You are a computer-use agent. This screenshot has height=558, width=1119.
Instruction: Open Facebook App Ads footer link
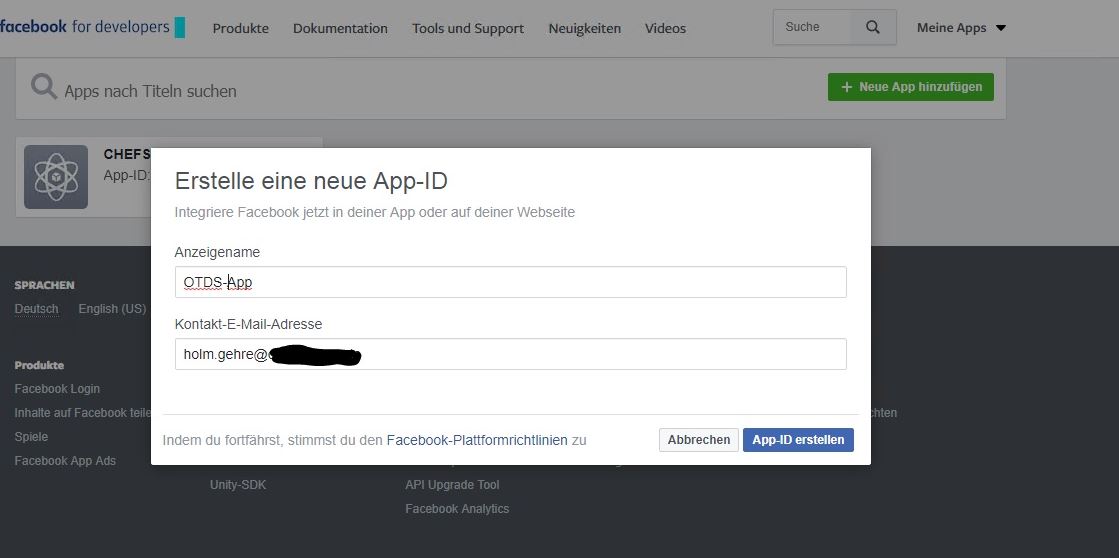65,461
